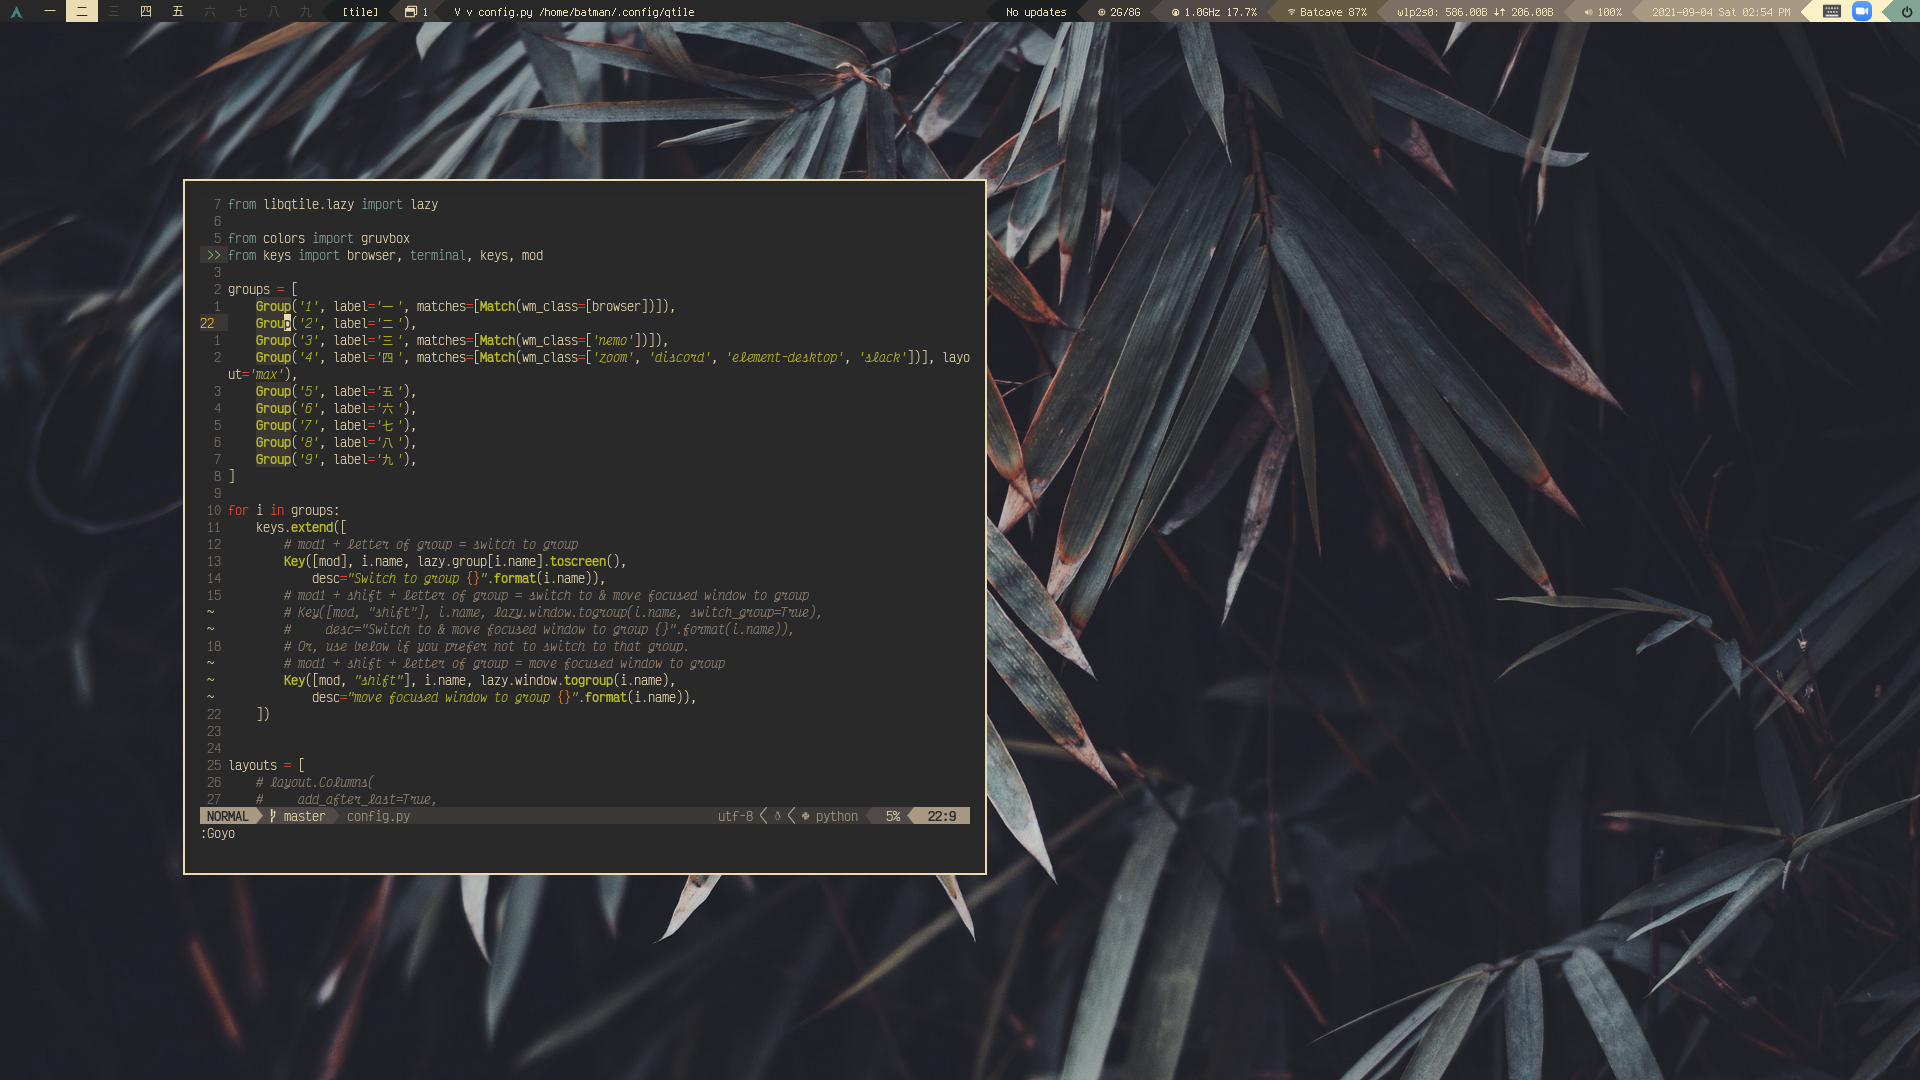Image resolution: width=1920 pixels, height=1080 pixels.
Task: Click the python filetype in statusline
Action: (x=836, y=816)
